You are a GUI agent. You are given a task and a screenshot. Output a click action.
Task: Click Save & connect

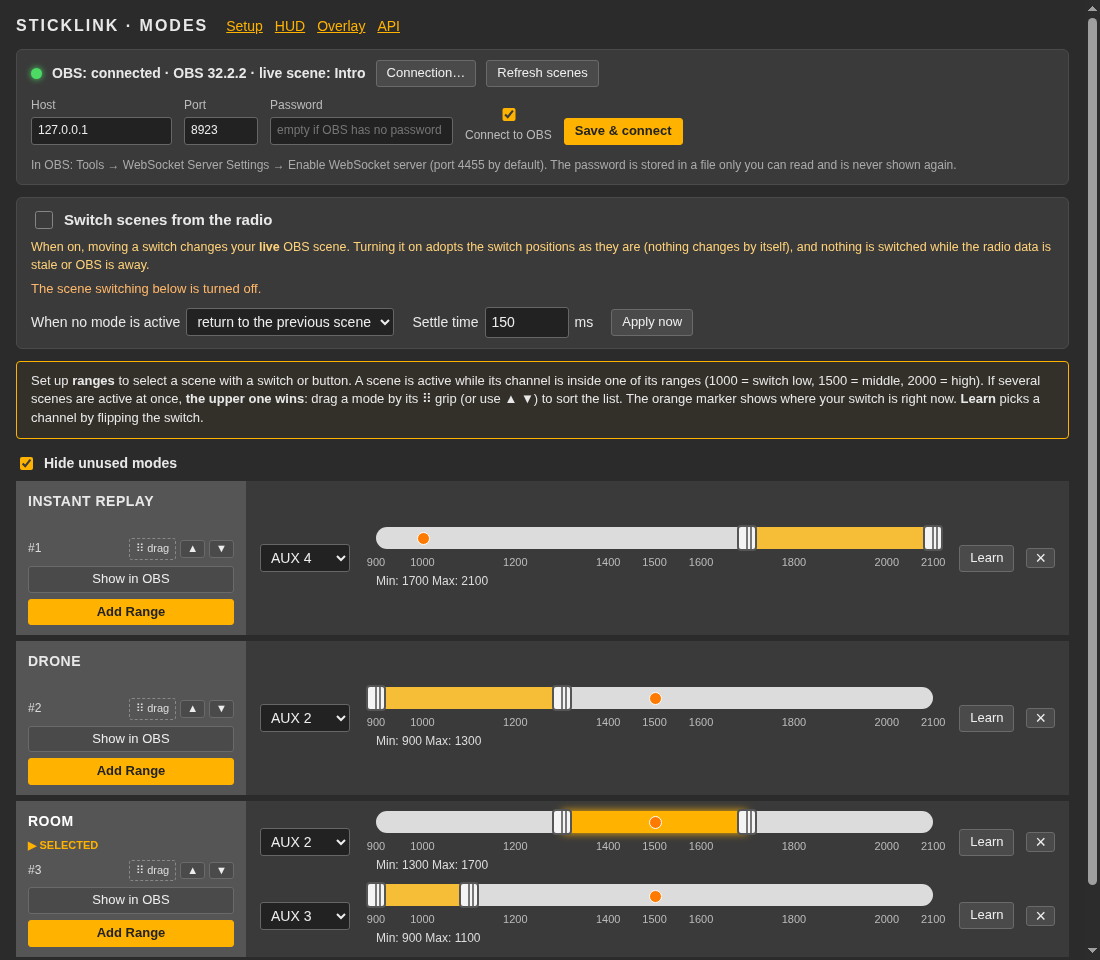(623, 131)
